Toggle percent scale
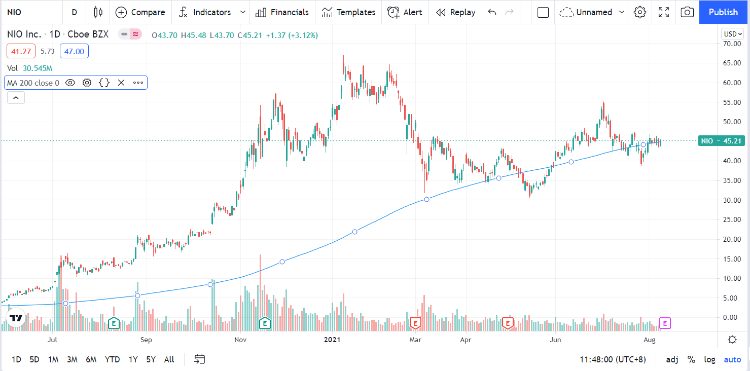This screenshot has height=371, width=750. (x=691, y=359)
